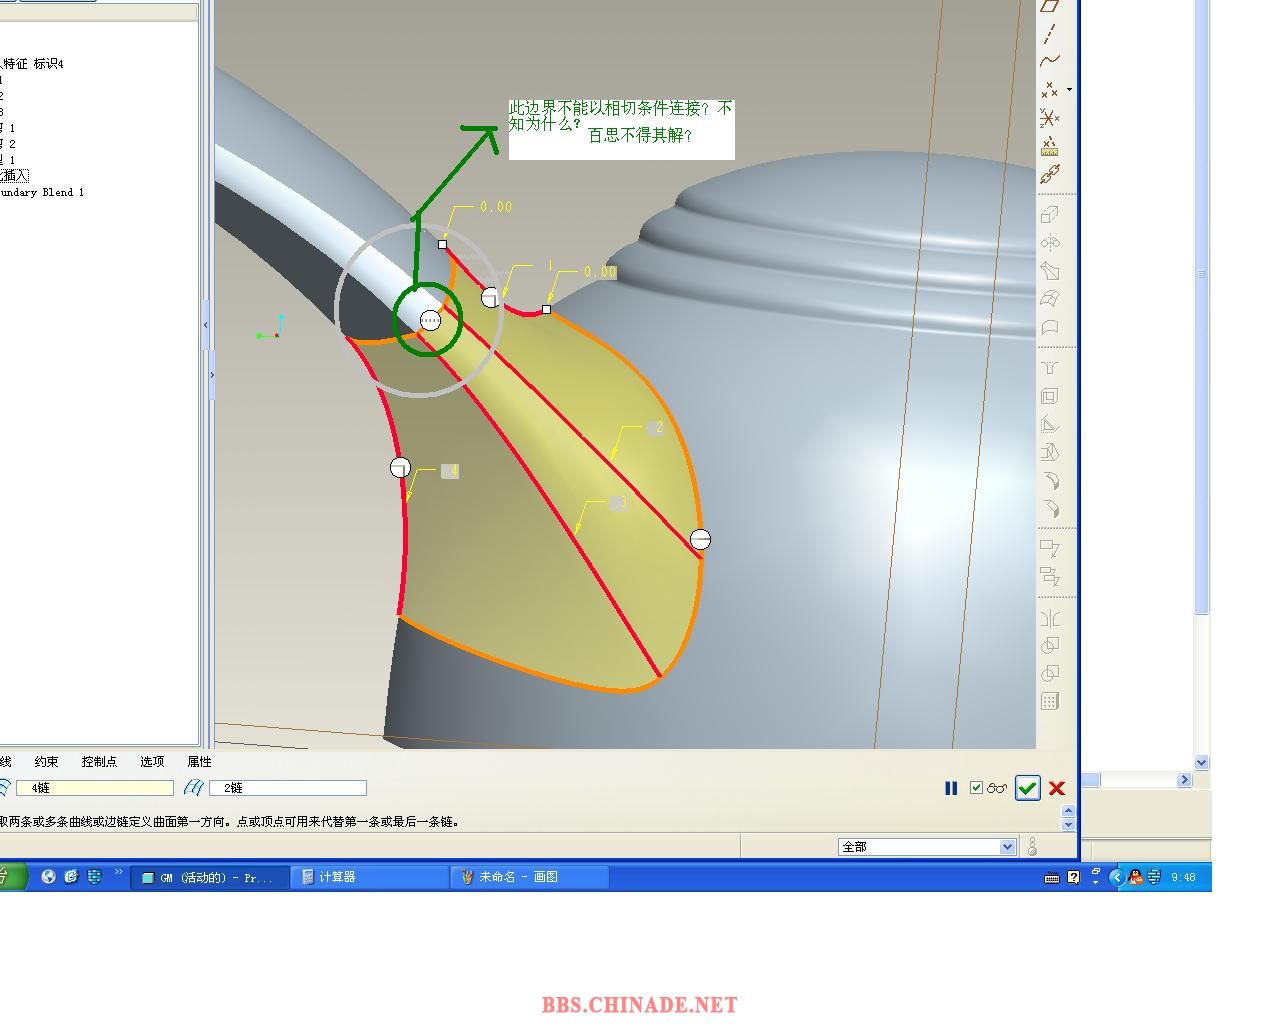Step message log up arrow
The image size is (1280, 1024).
click(x=1068, y=811)
